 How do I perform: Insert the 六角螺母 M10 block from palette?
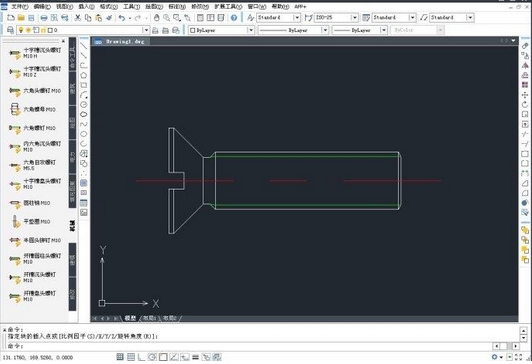pyautogui.click(x=33, y=109)
